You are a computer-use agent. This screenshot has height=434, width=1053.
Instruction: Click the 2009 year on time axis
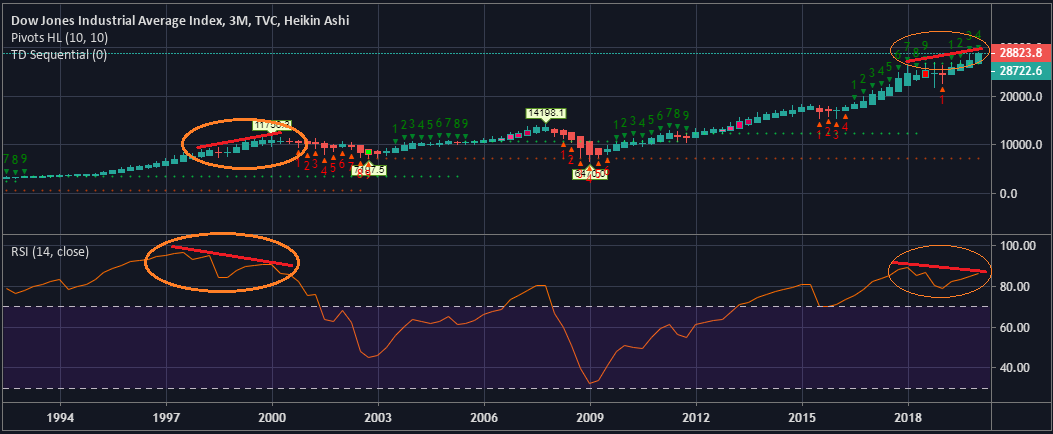pyautogui.click(x=590, y=417)
